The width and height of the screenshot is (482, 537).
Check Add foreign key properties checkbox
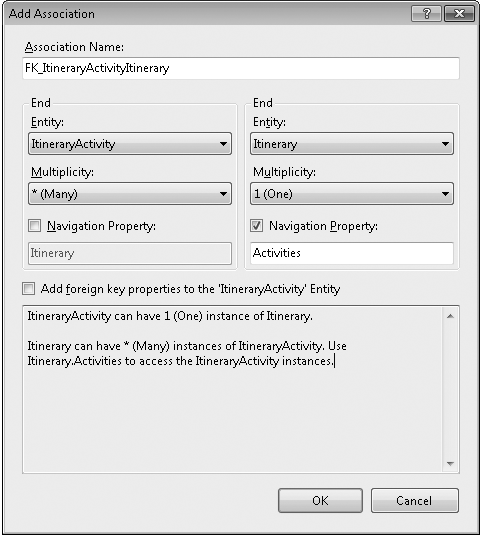28,288
